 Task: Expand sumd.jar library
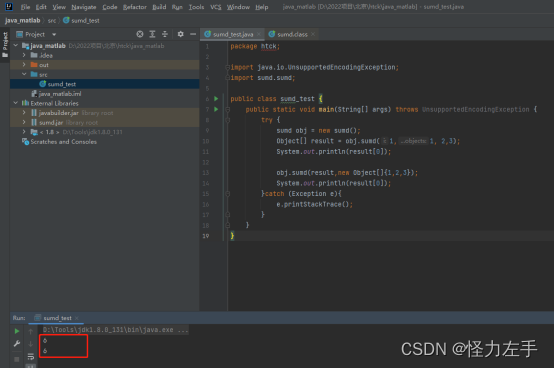[x=24, y=122]
